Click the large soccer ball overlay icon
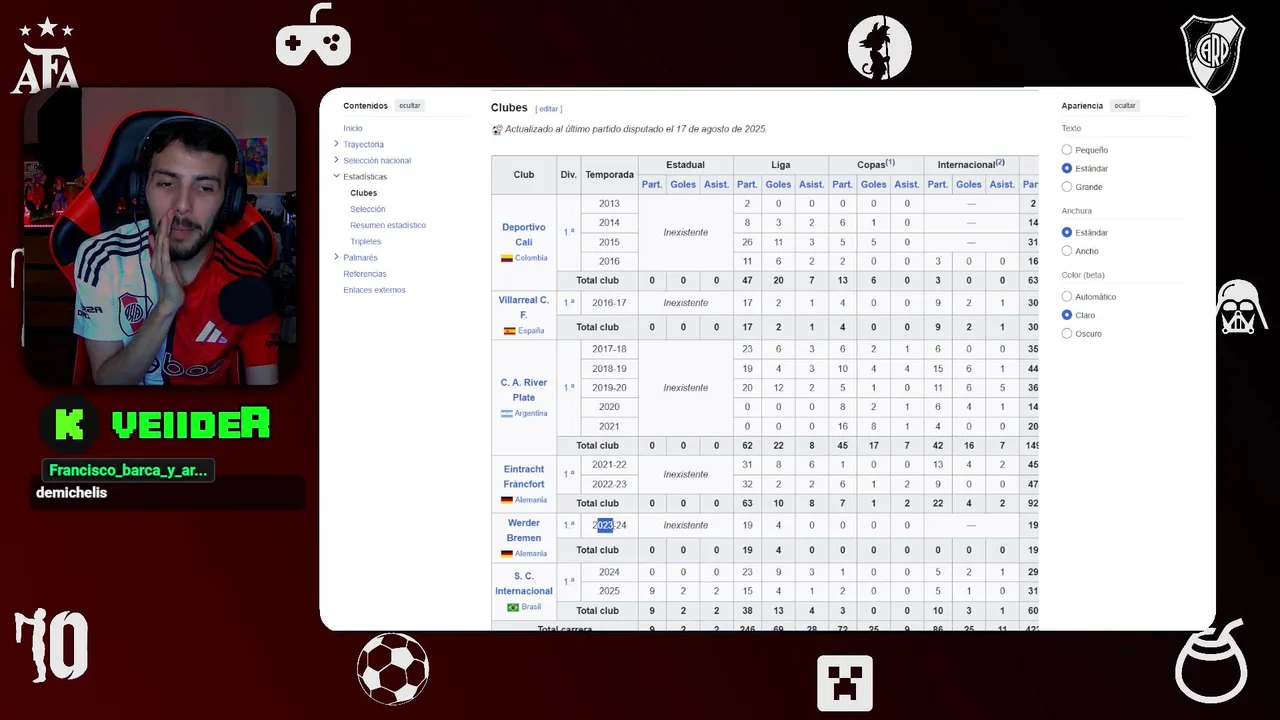 [393, 669]
